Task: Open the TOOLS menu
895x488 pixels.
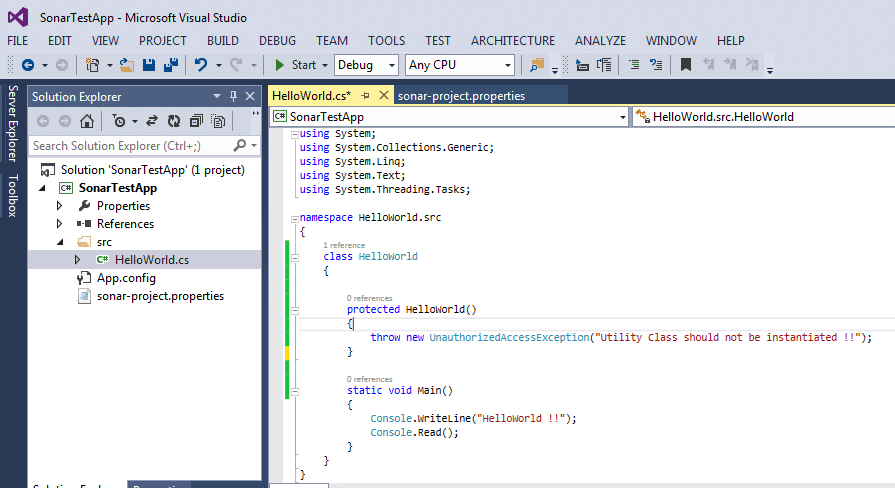Action: (x=386, y=41)
